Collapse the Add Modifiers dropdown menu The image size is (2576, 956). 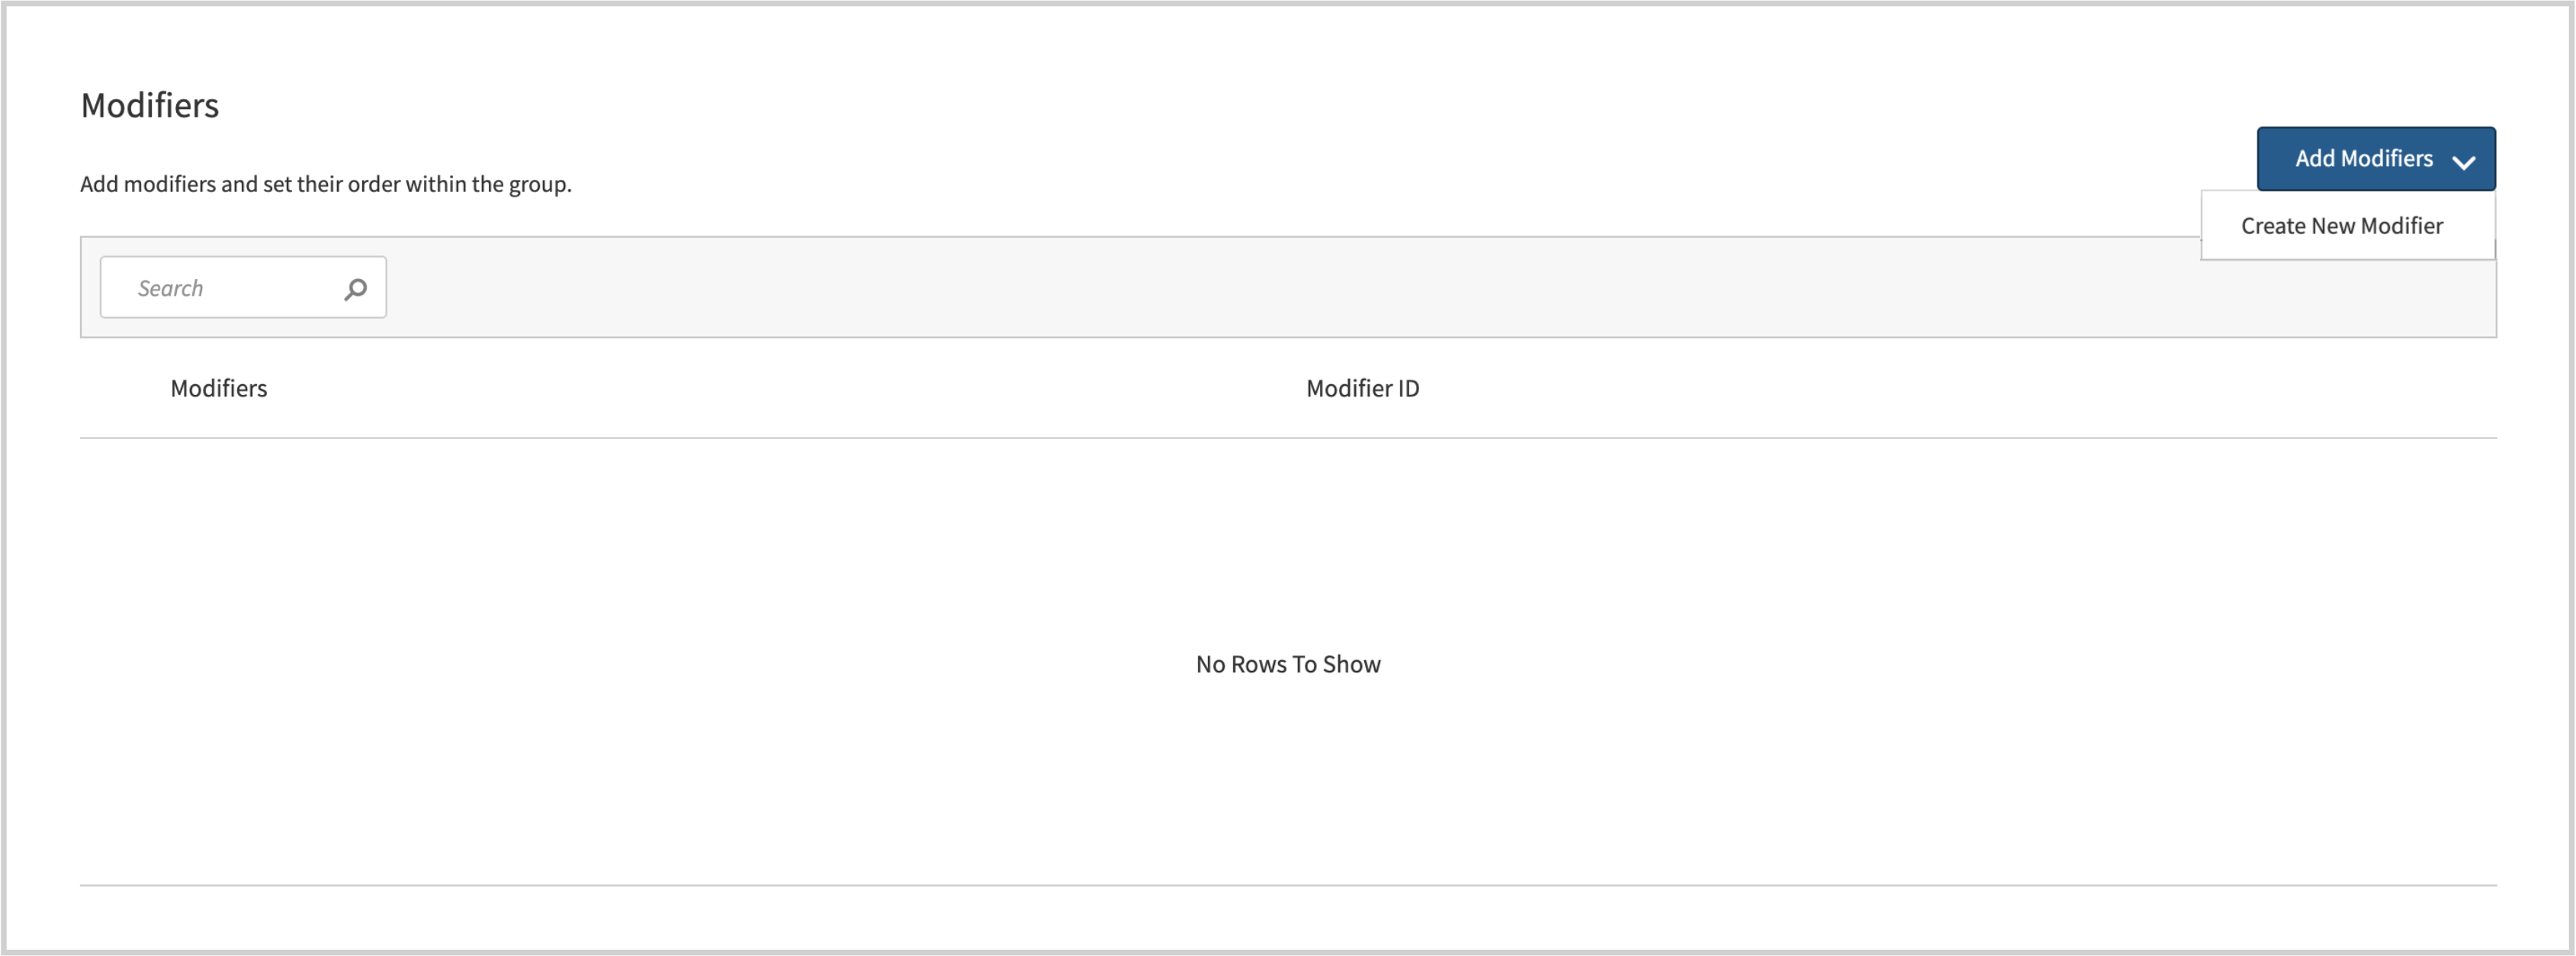(2375, 159)
